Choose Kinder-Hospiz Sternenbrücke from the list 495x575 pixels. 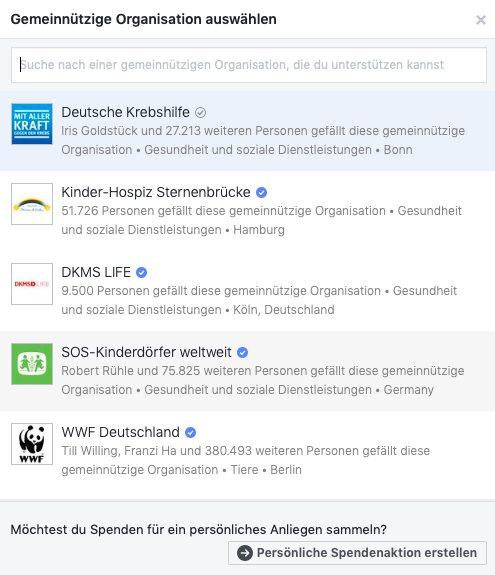(x=156, y=192)
